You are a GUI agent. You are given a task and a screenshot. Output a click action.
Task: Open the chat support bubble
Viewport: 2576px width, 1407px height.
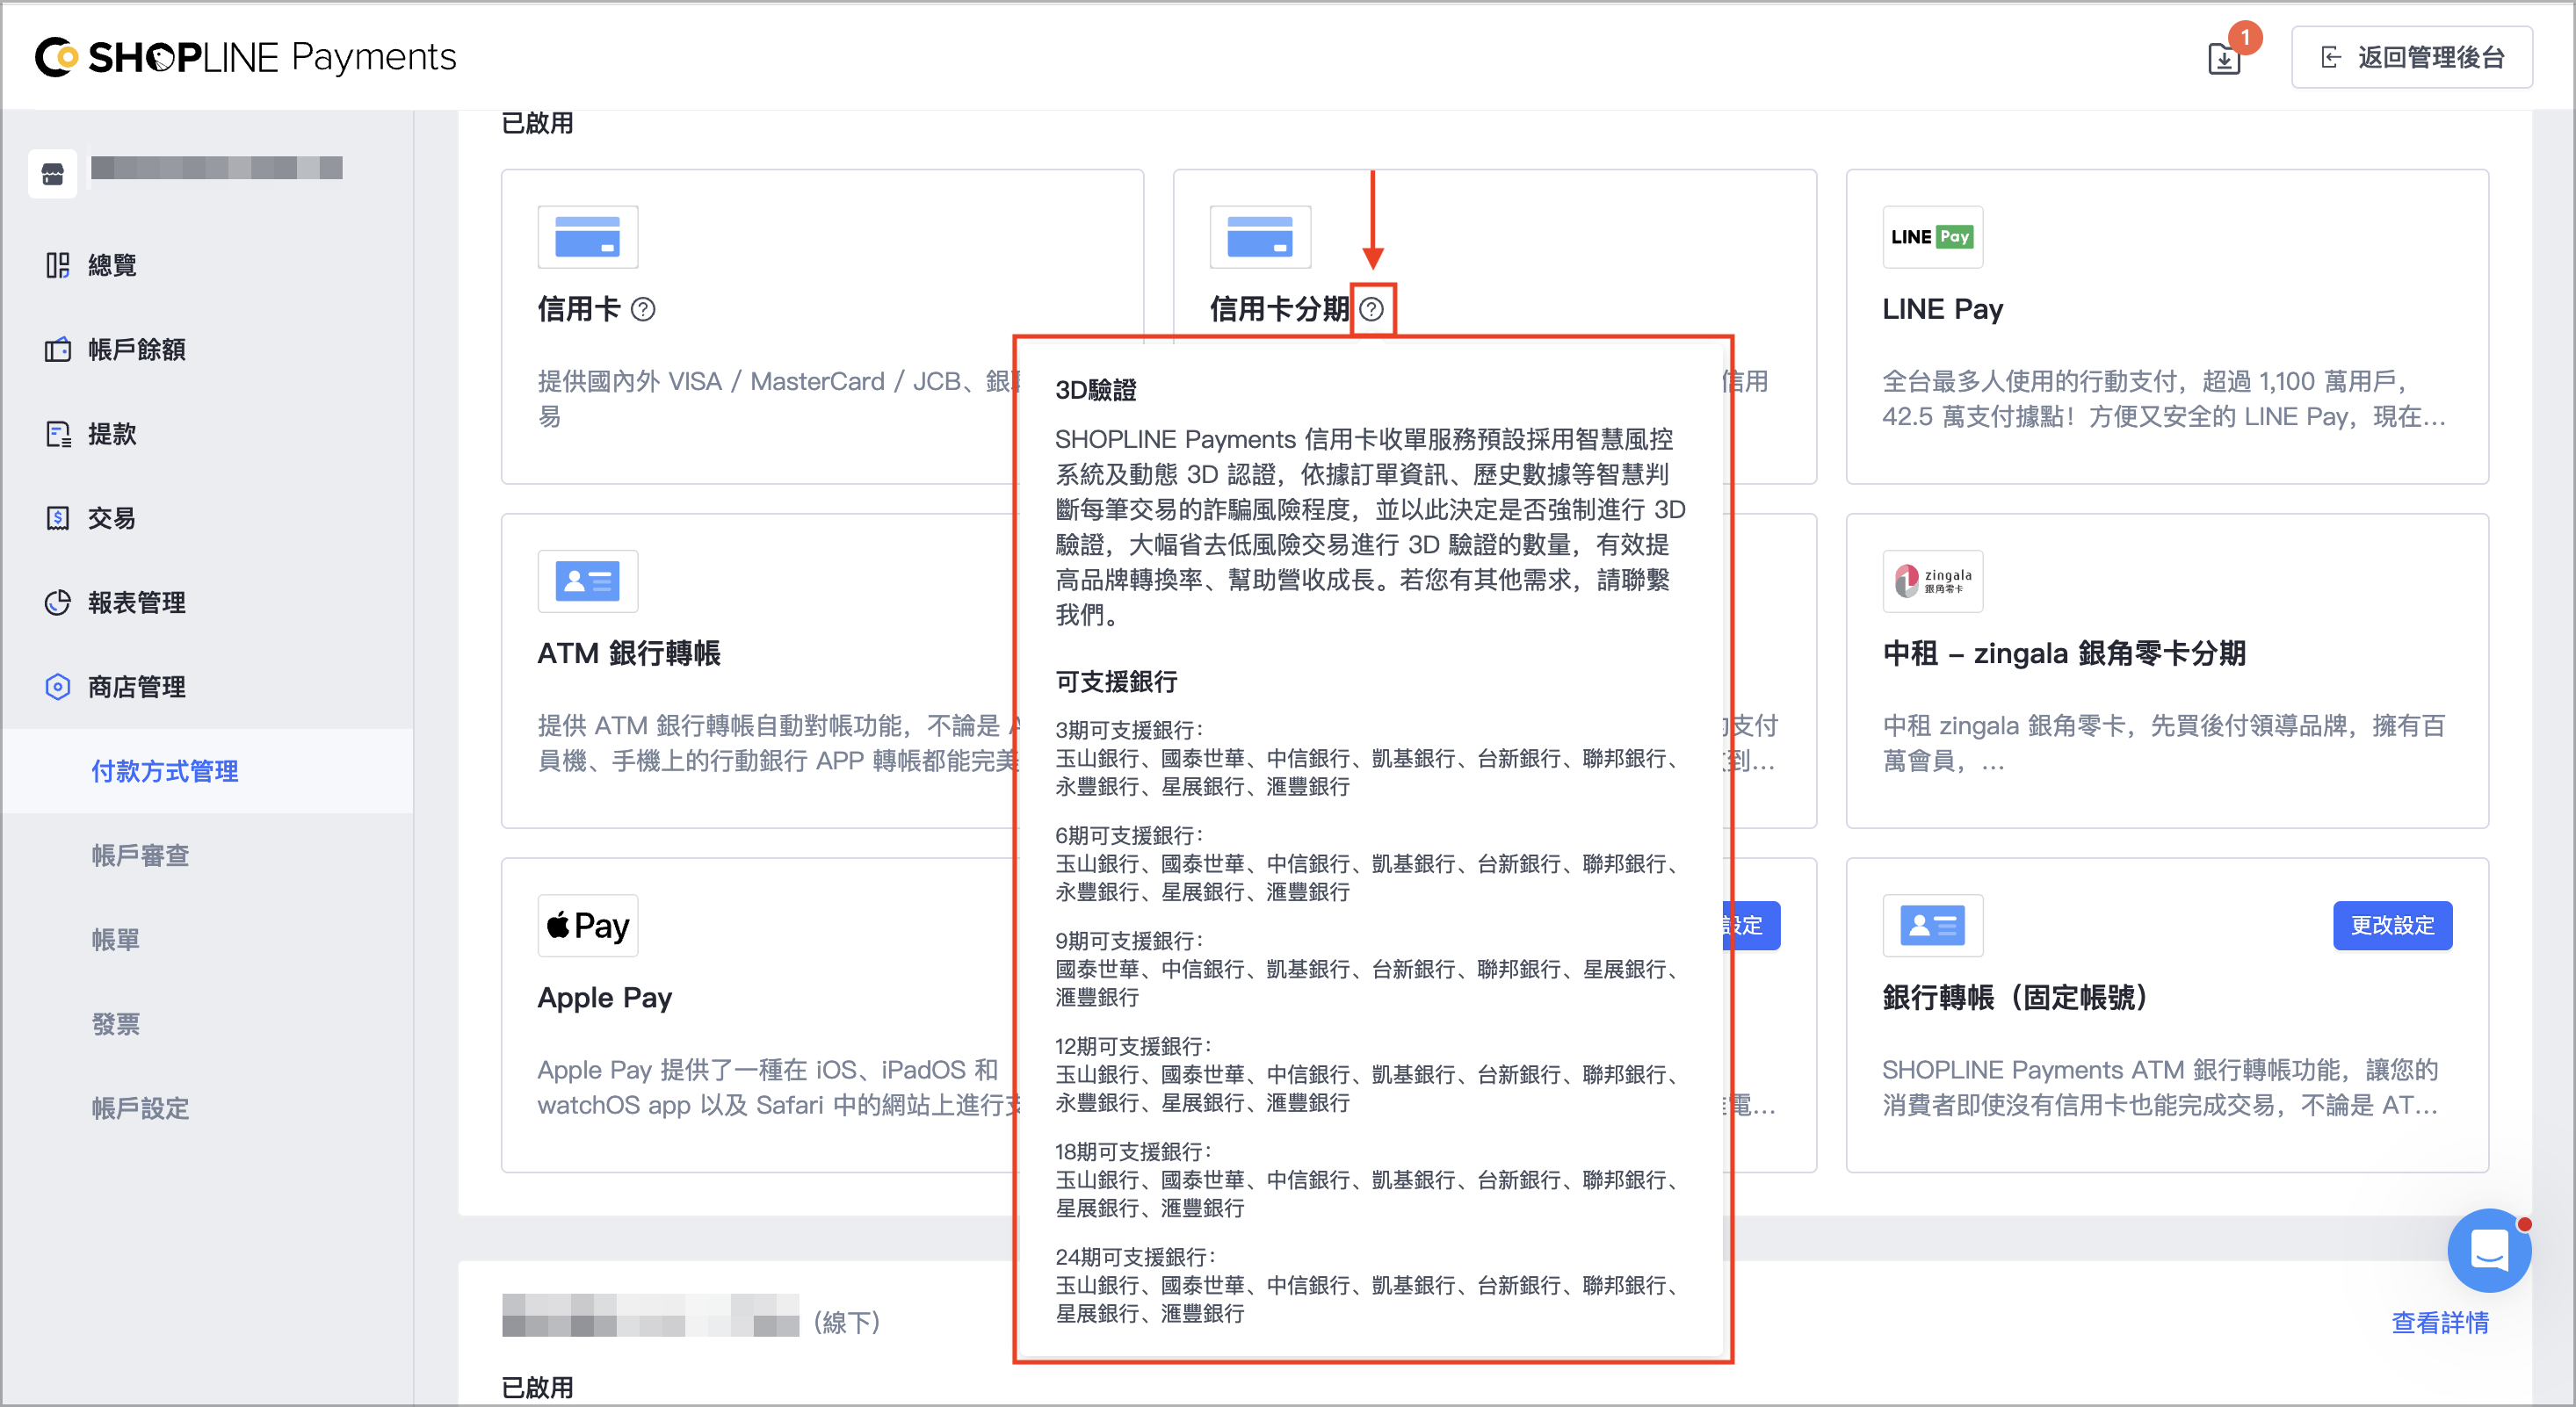2488,1250
